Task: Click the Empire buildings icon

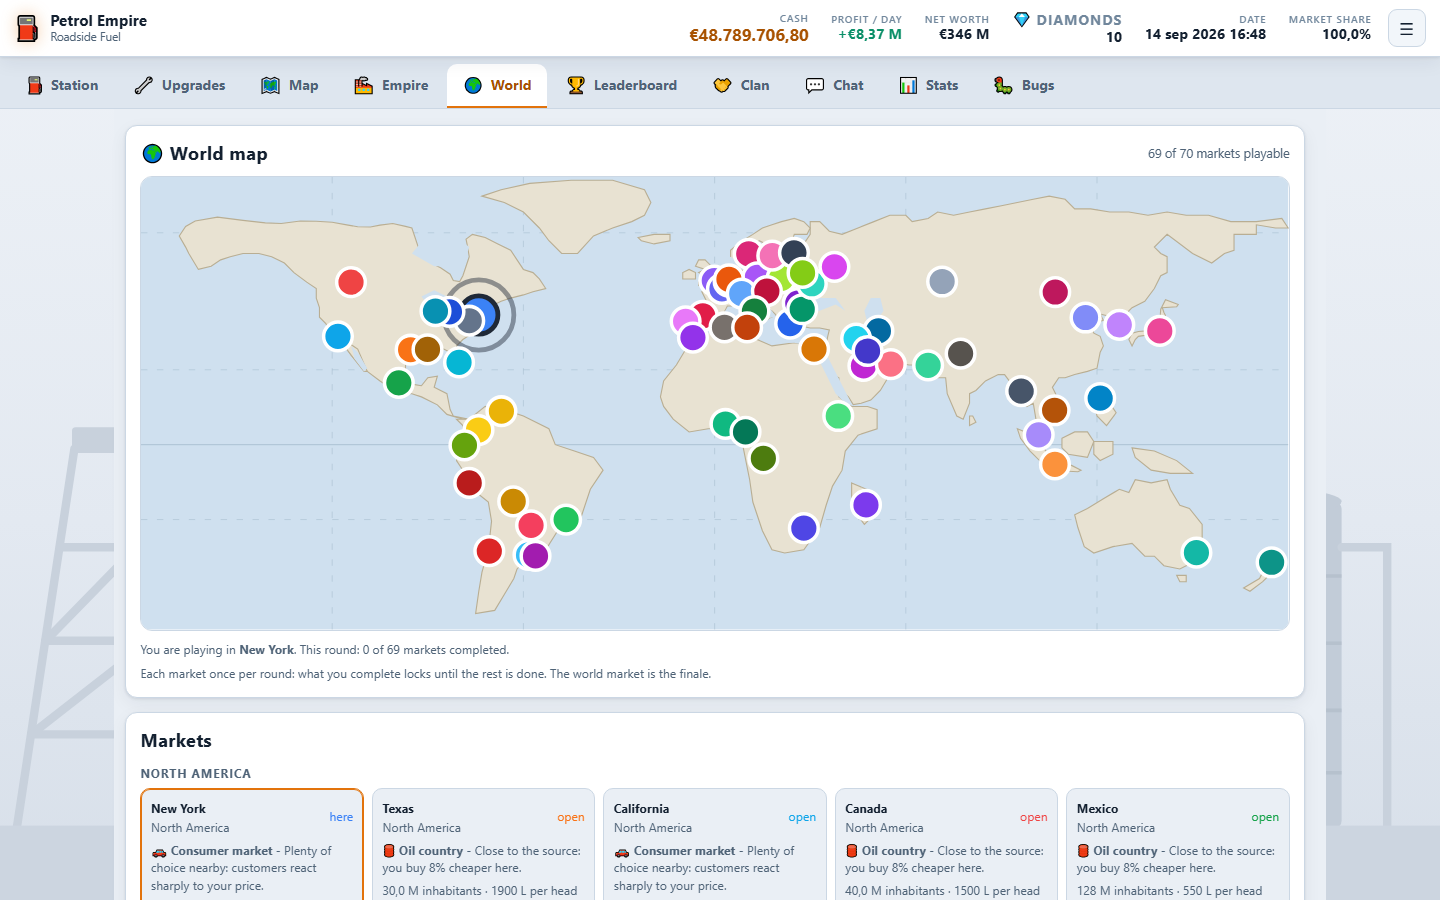Action: [364, 86]
